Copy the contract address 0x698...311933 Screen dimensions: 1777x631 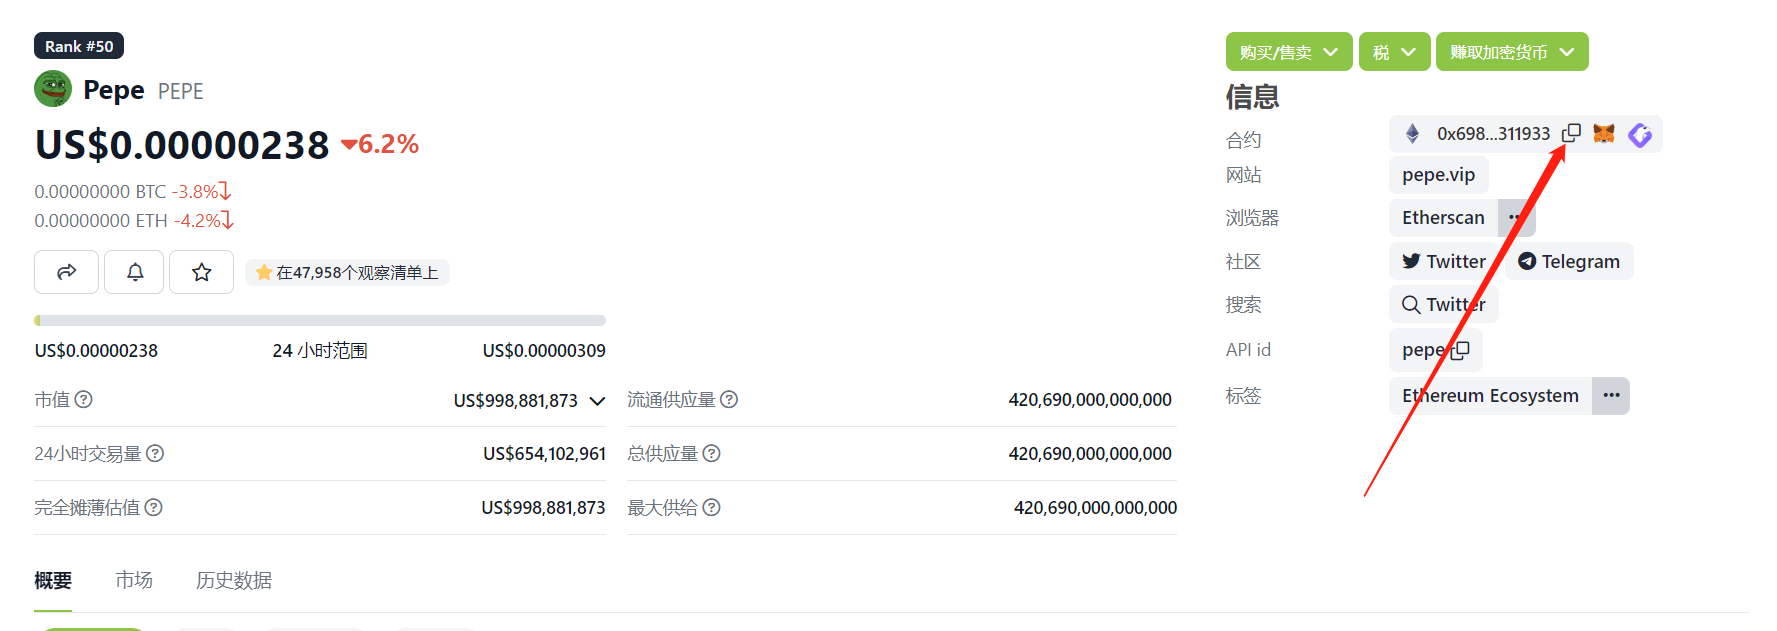(x=1571, y=133)
